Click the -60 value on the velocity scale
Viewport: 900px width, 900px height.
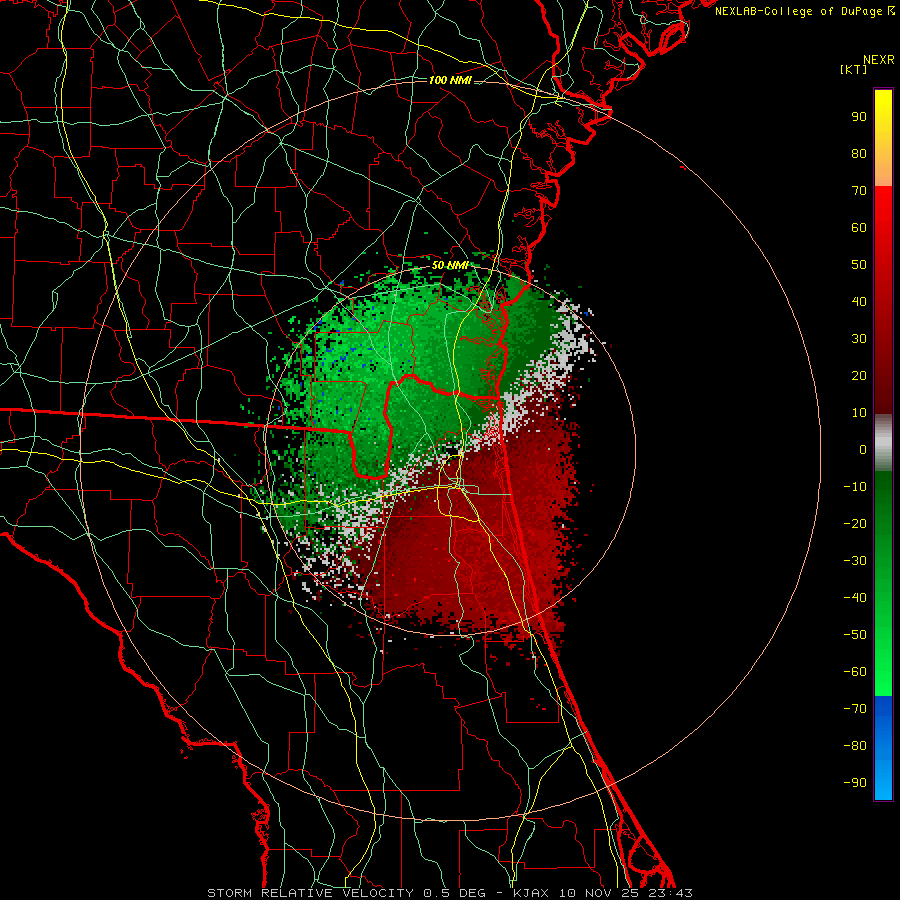point(855,672)
